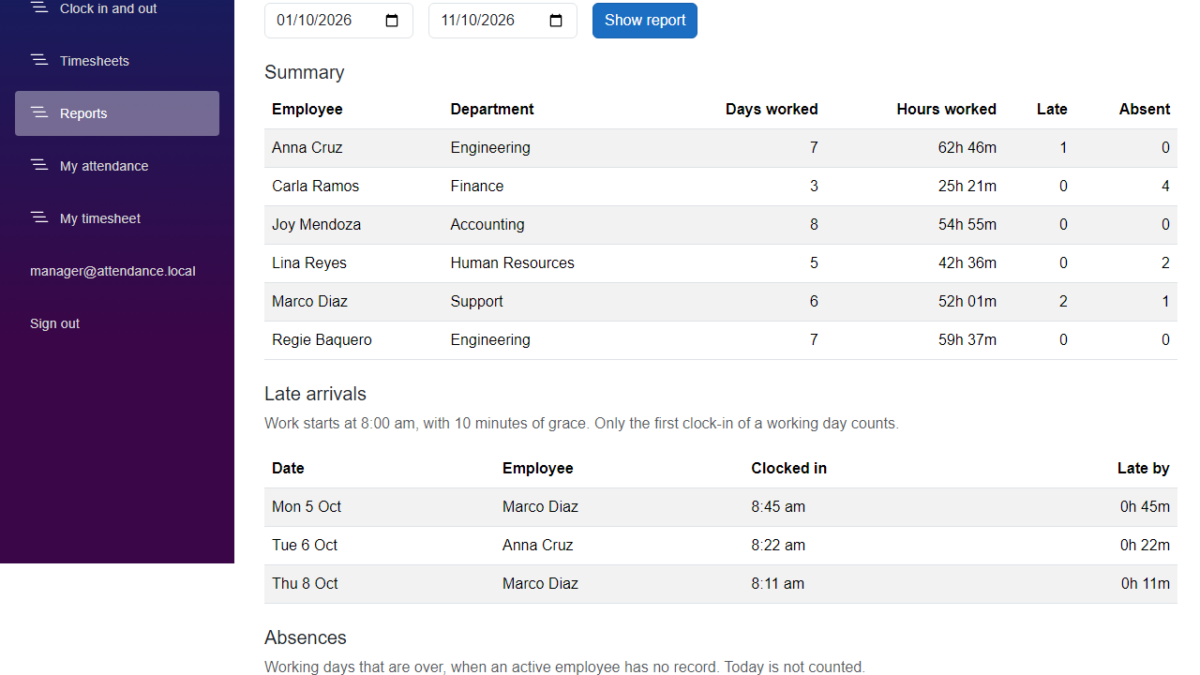
Task: Open calendar picker for start date 01/10/2026
Action: point(392,20)
